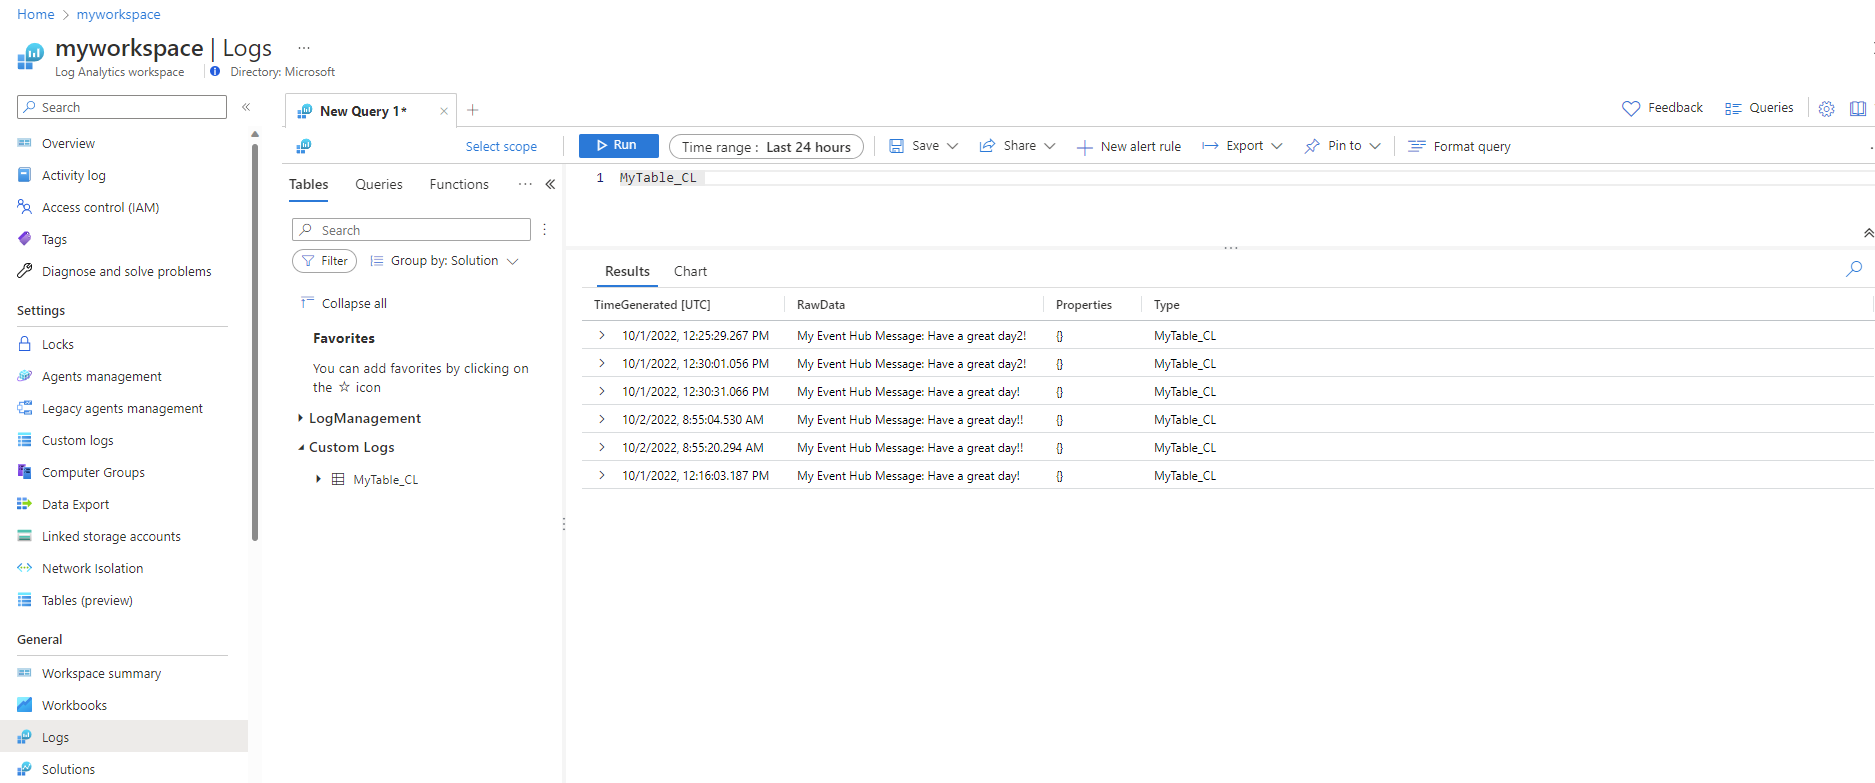Close the New Query 1 tab

444,111
